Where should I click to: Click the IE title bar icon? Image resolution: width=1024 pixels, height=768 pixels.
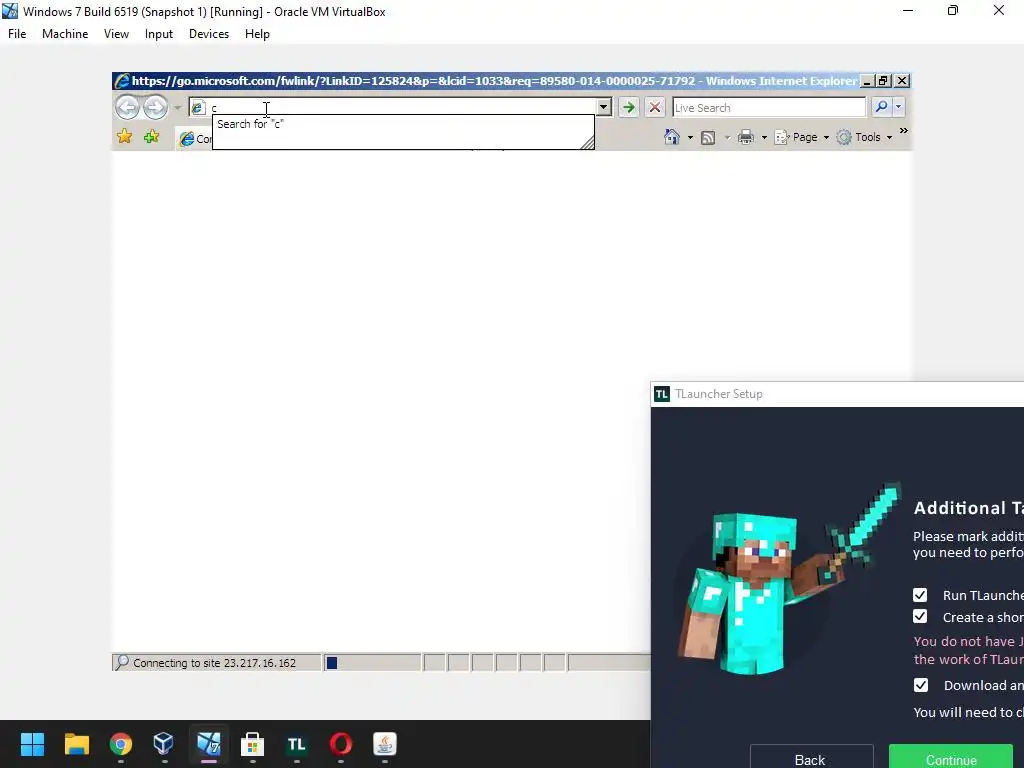click(x=121, y=81)
